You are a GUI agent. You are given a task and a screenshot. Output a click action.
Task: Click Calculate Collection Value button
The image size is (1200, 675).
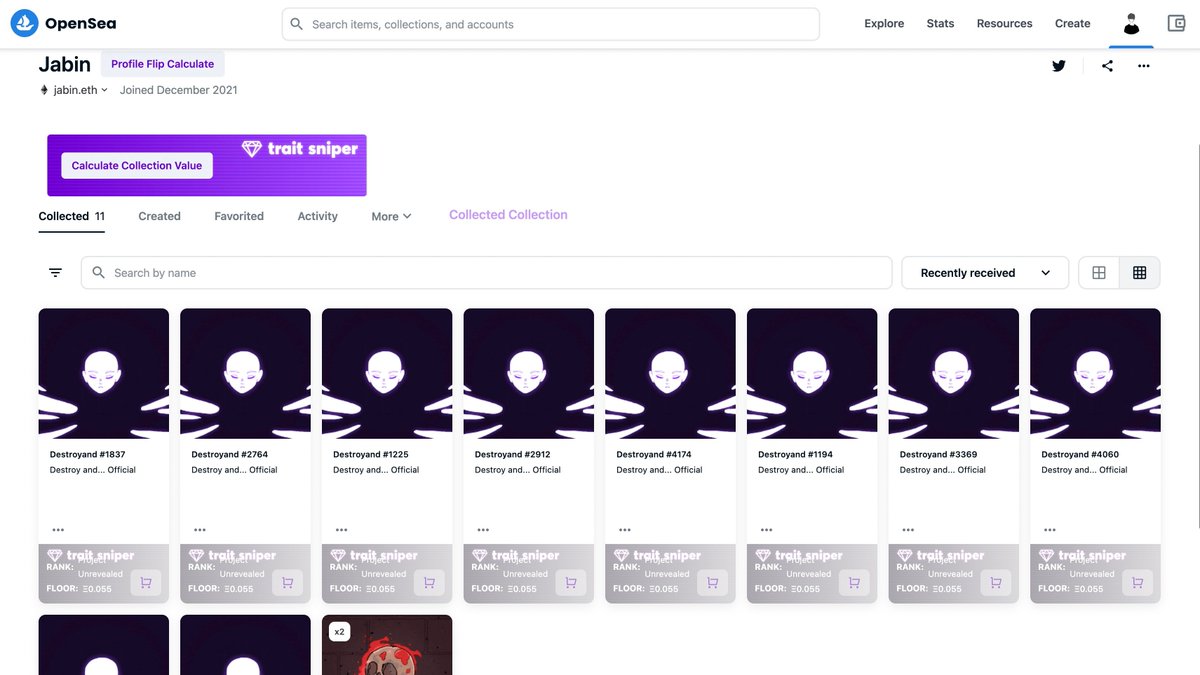click(137, 166)
